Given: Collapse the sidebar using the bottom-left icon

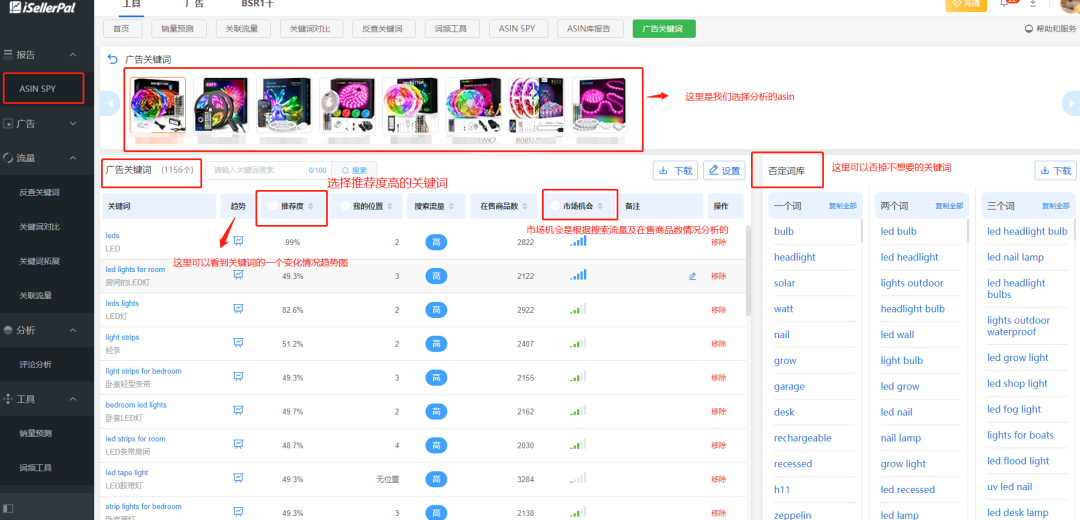Looking at the screenshot, I should click(x=8, y=508).
